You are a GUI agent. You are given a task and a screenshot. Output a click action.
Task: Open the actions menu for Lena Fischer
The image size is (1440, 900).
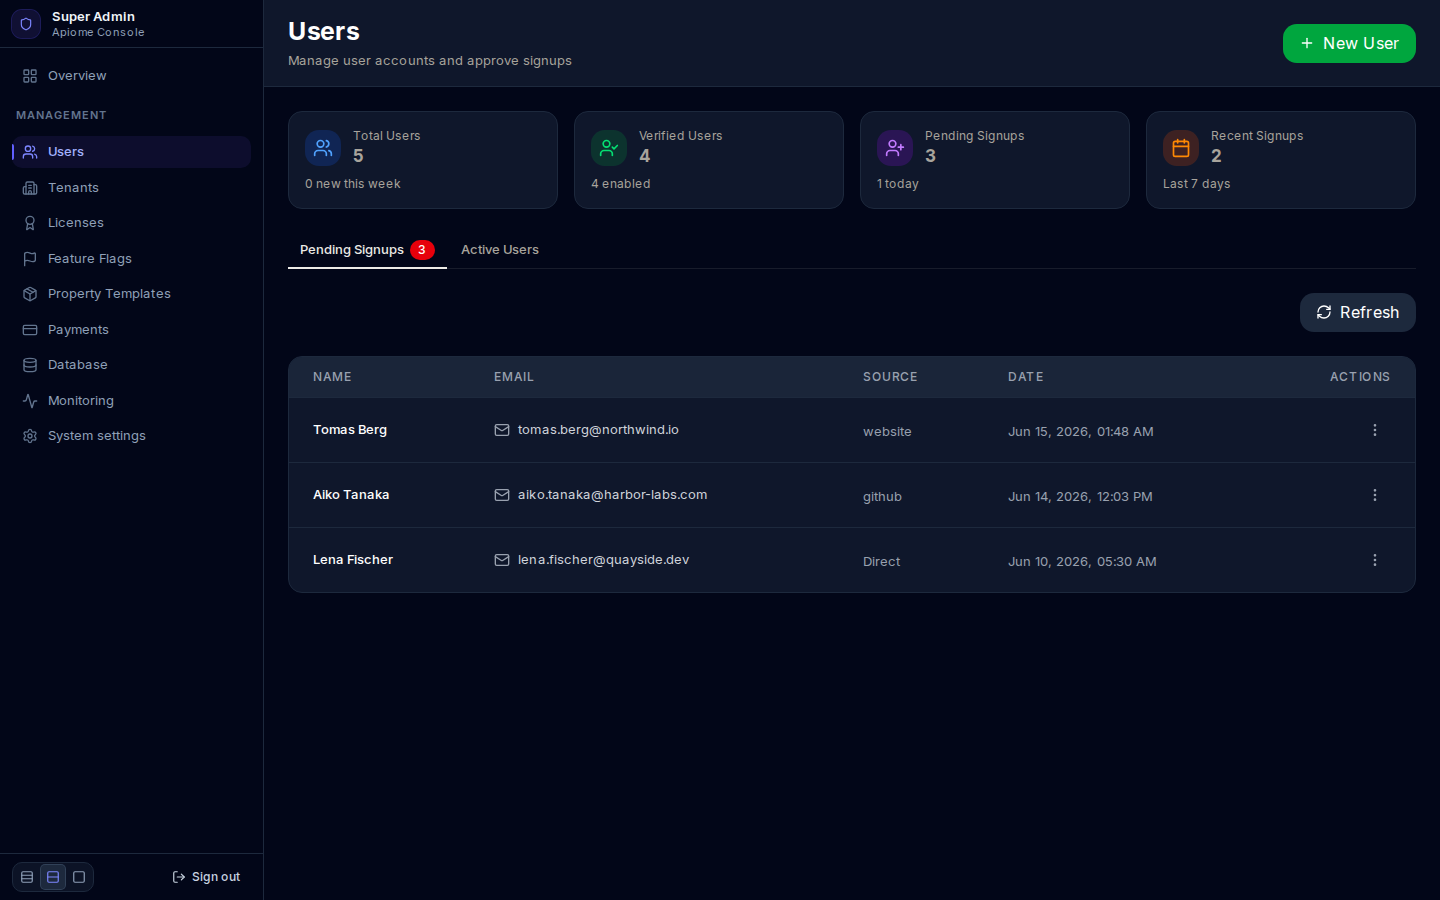click(1375, 560)
